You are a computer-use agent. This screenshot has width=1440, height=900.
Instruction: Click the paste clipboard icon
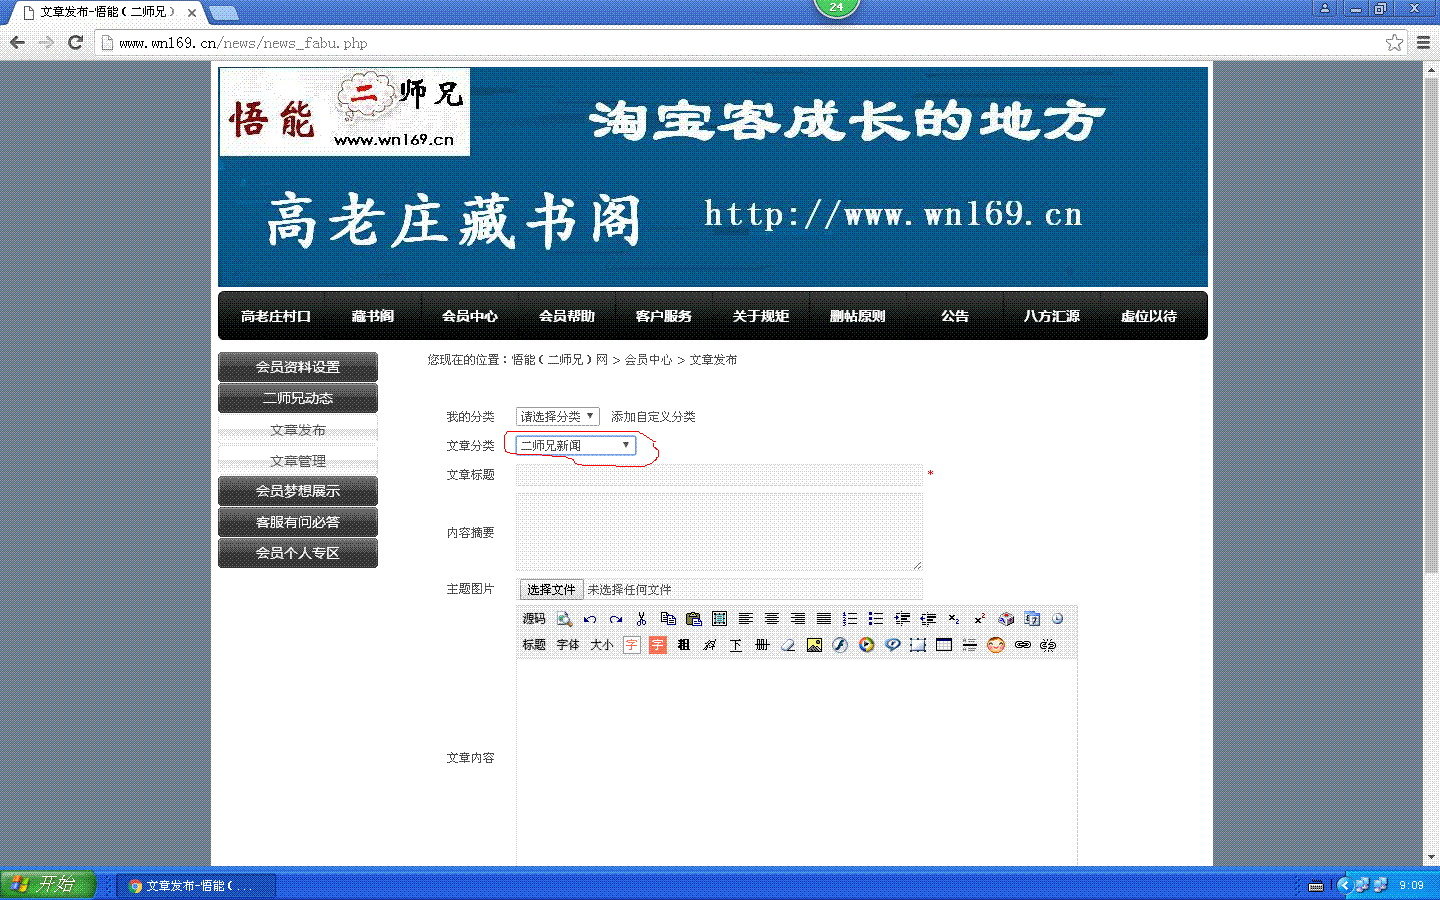(693, 619)
